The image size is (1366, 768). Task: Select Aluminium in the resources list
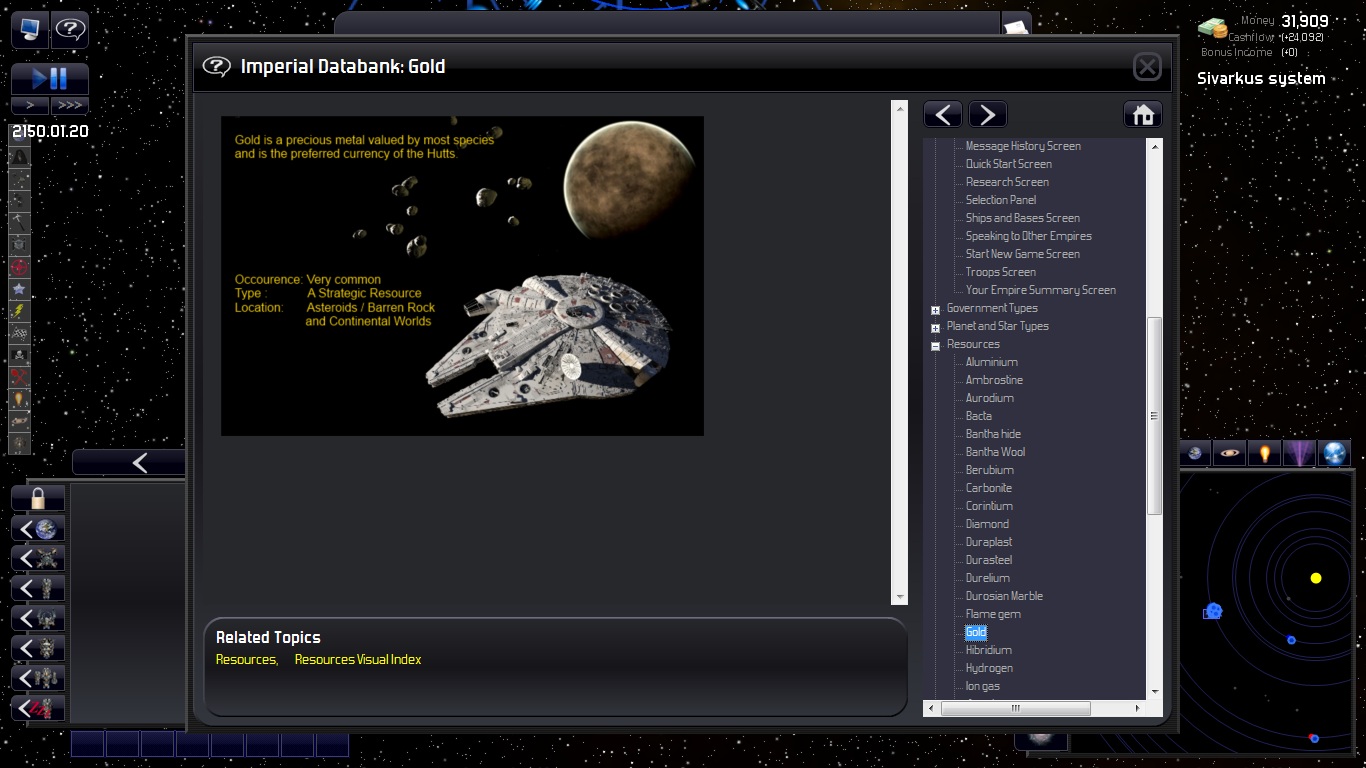[x=991, y=362]
